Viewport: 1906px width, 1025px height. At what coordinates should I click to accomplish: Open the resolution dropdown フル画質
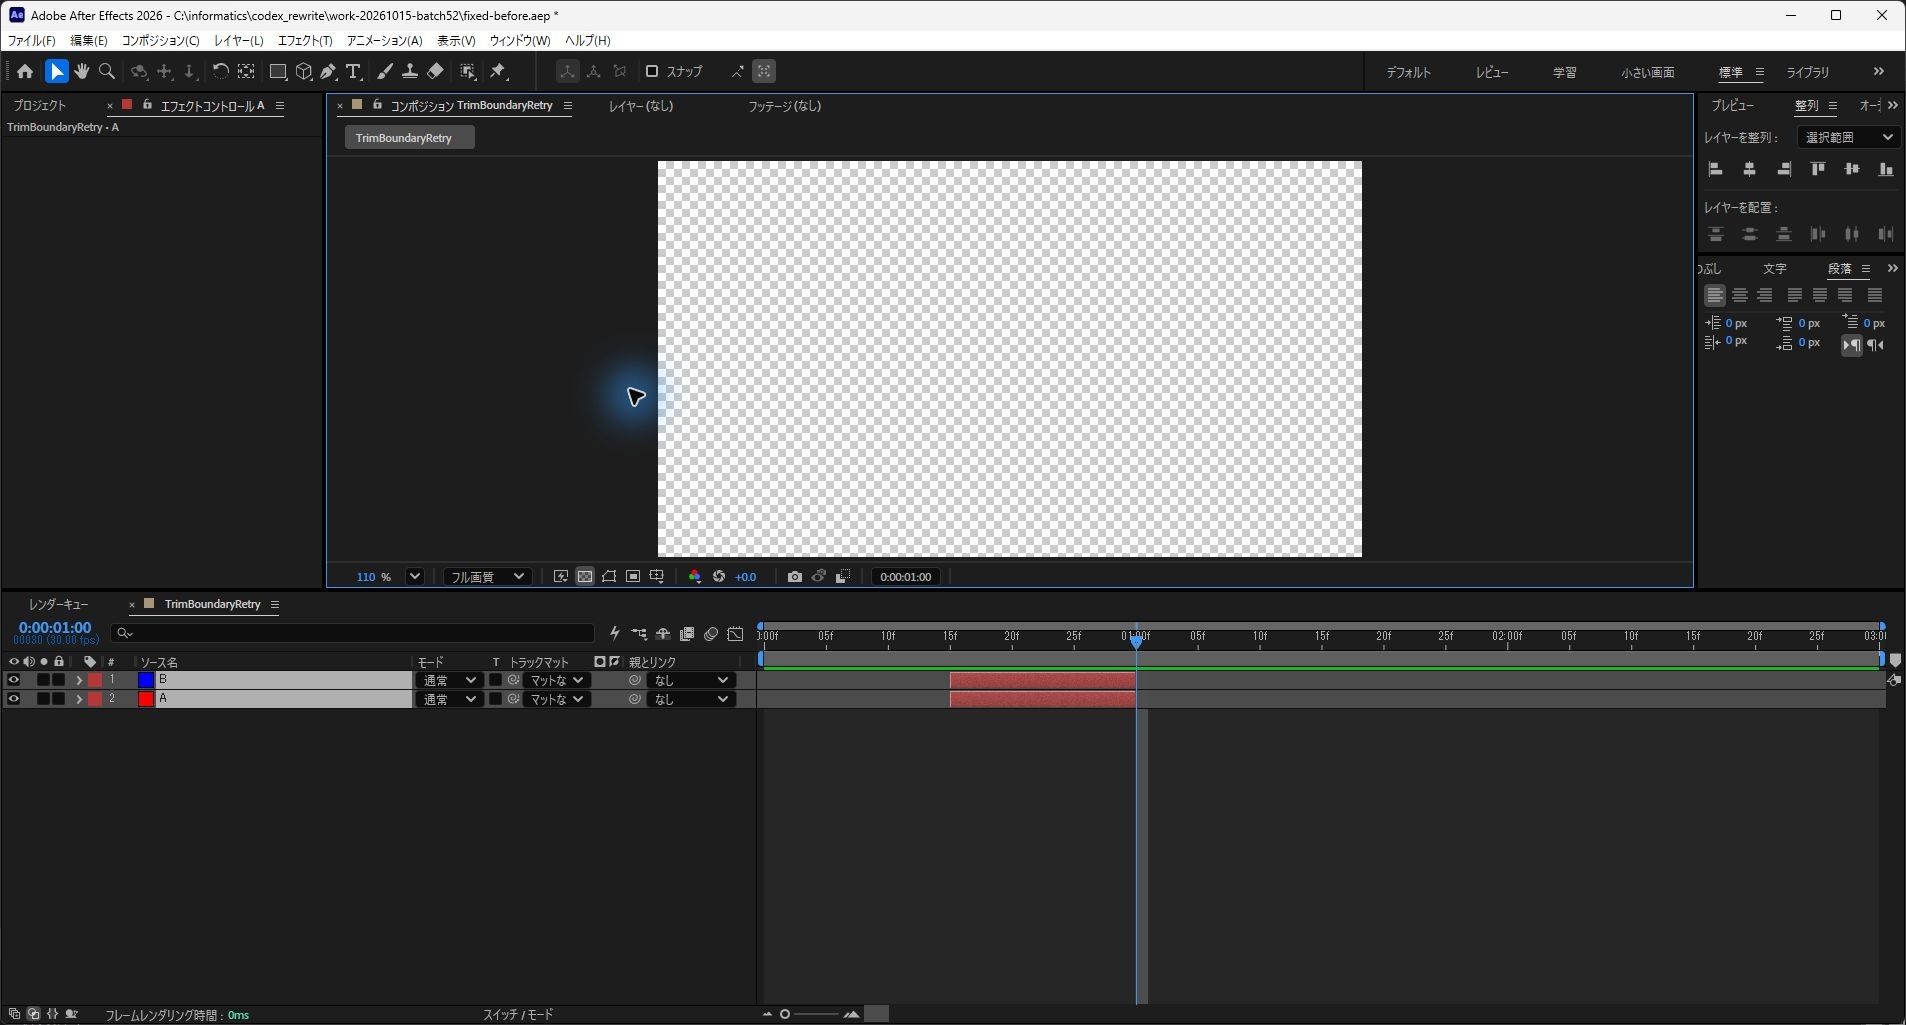coord(486,576)
